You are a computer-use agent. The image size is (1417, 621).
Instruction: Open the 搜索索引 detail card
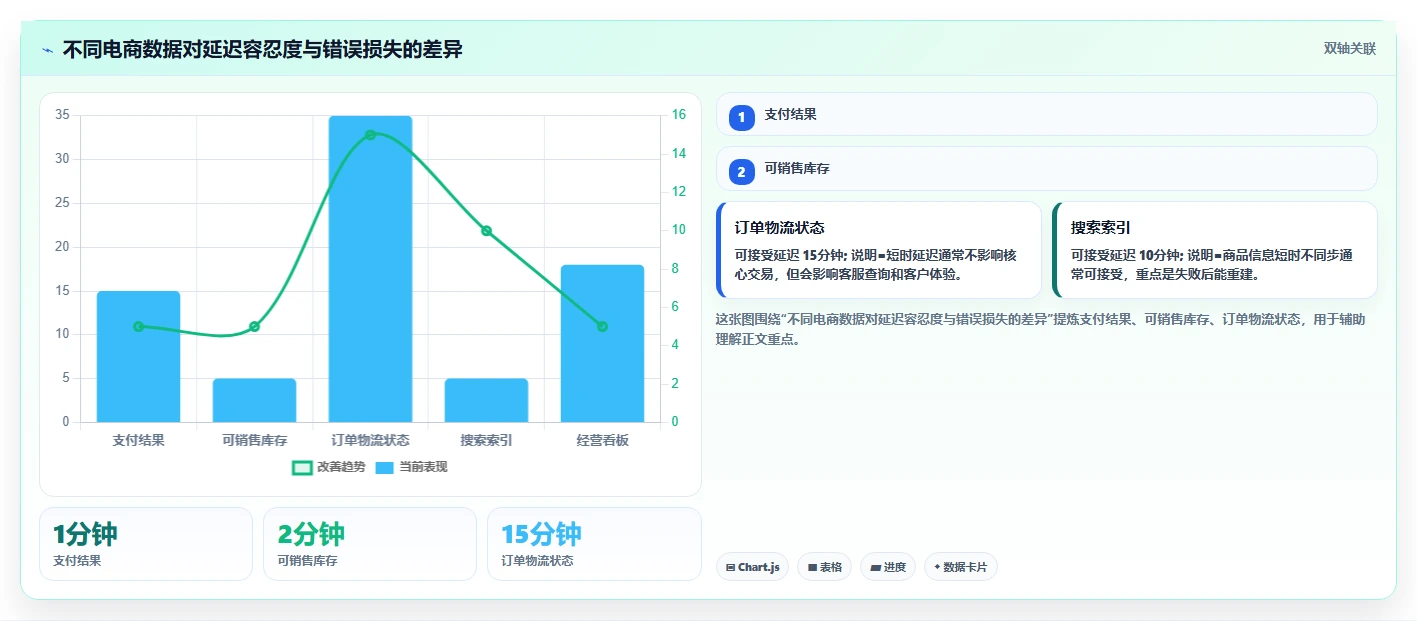(x=1215, y=250)
